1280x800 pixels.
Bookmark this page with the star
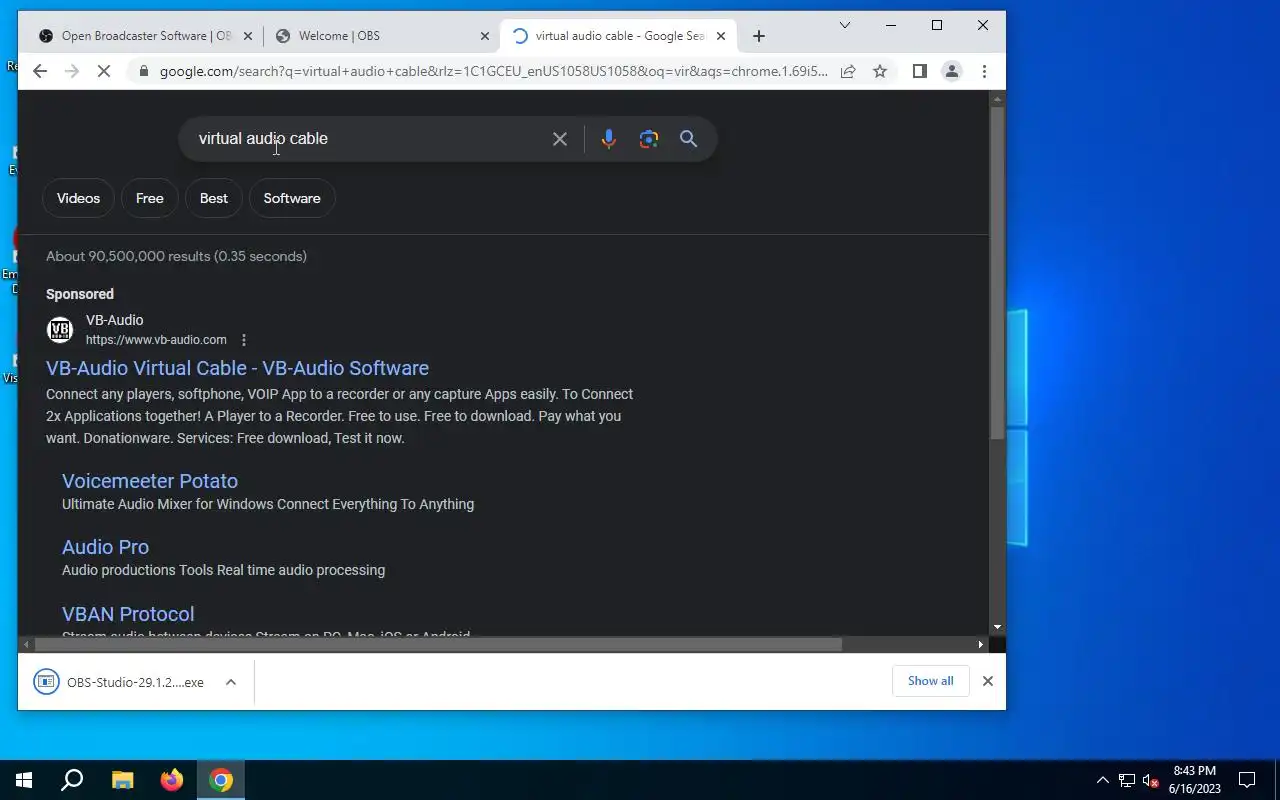(880, 71)
